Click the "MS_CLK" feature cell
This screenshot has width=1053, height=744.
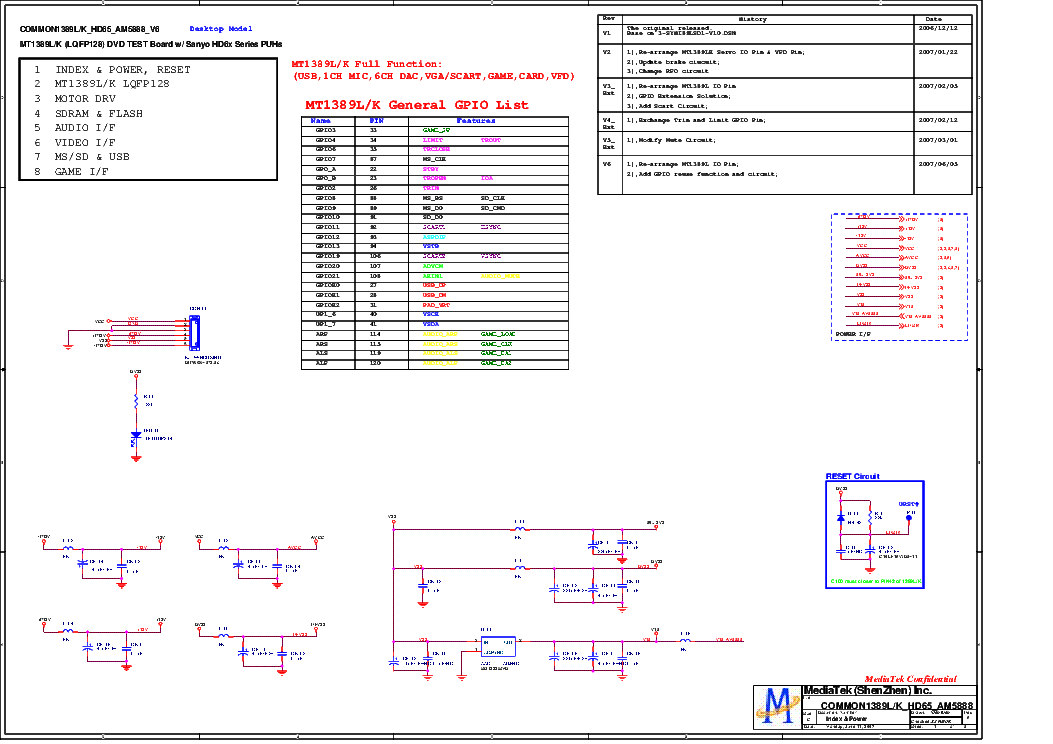point(434,159)
